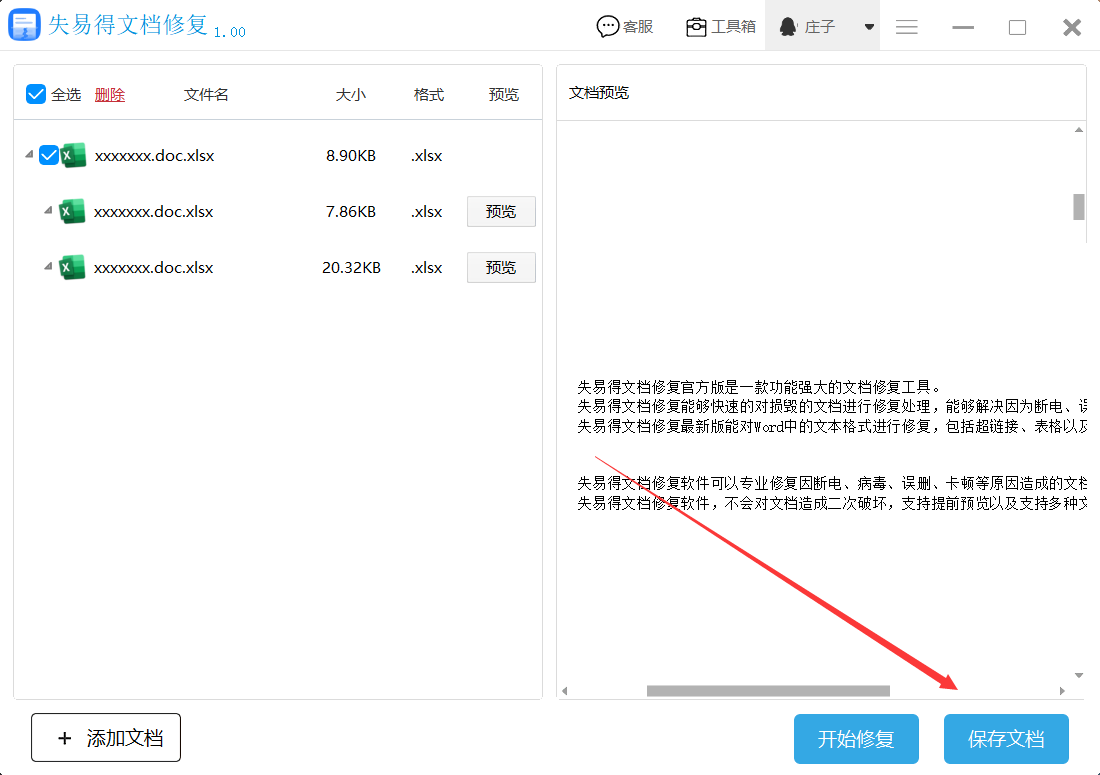1100x775 pixels.
Task: Click the app logo icon in title bar
Action: [24, 25]
